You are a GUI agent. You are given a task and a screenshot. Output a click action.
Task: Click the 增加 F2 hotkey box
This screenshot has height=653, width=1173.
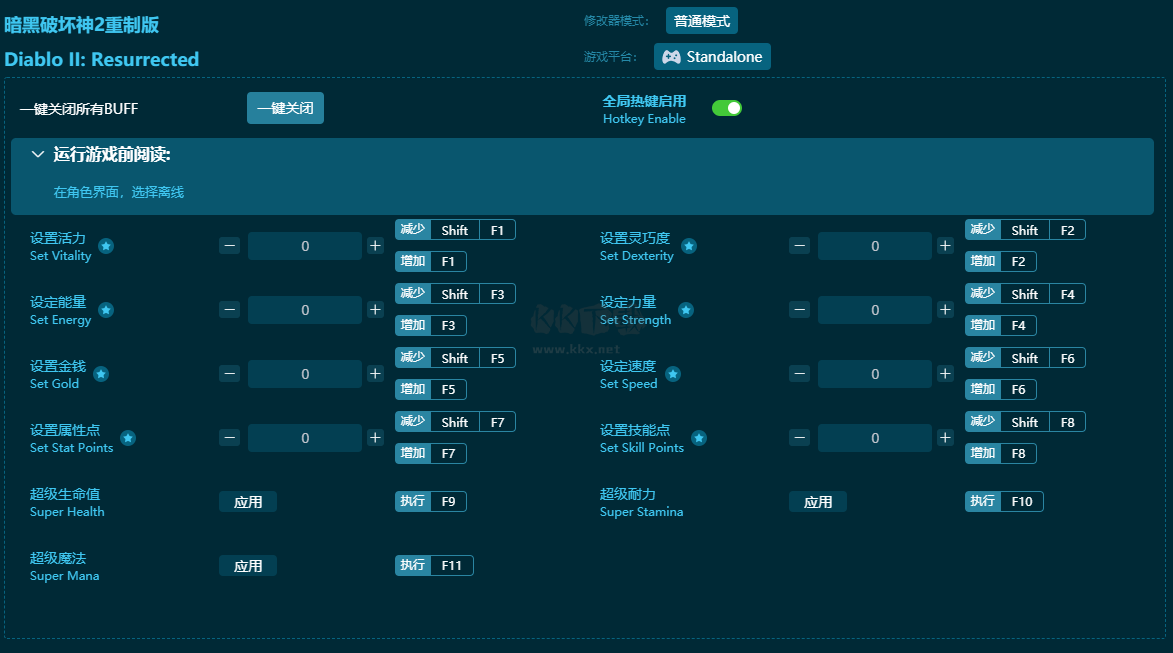(x=1001, y=261)
